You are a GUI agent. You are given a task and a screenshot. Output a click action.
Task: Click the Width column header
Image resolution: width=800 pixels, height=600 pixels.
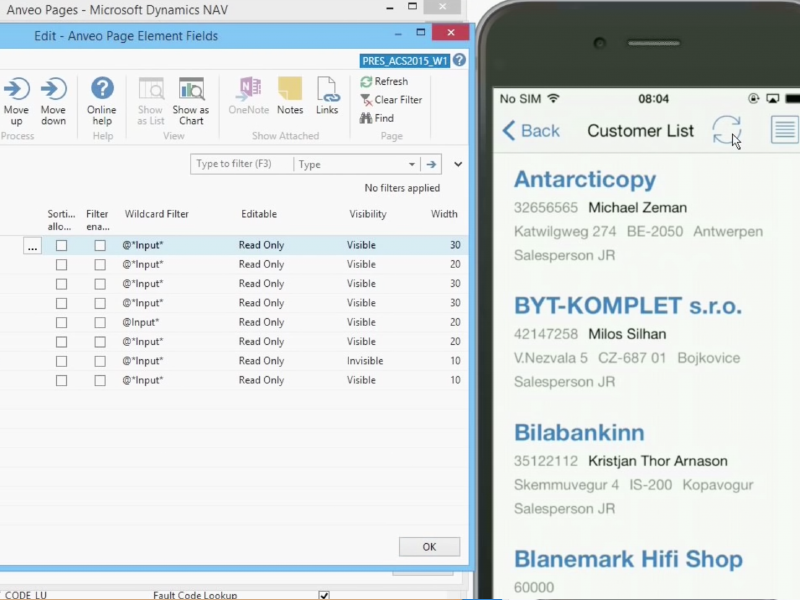tap(444, 214)
